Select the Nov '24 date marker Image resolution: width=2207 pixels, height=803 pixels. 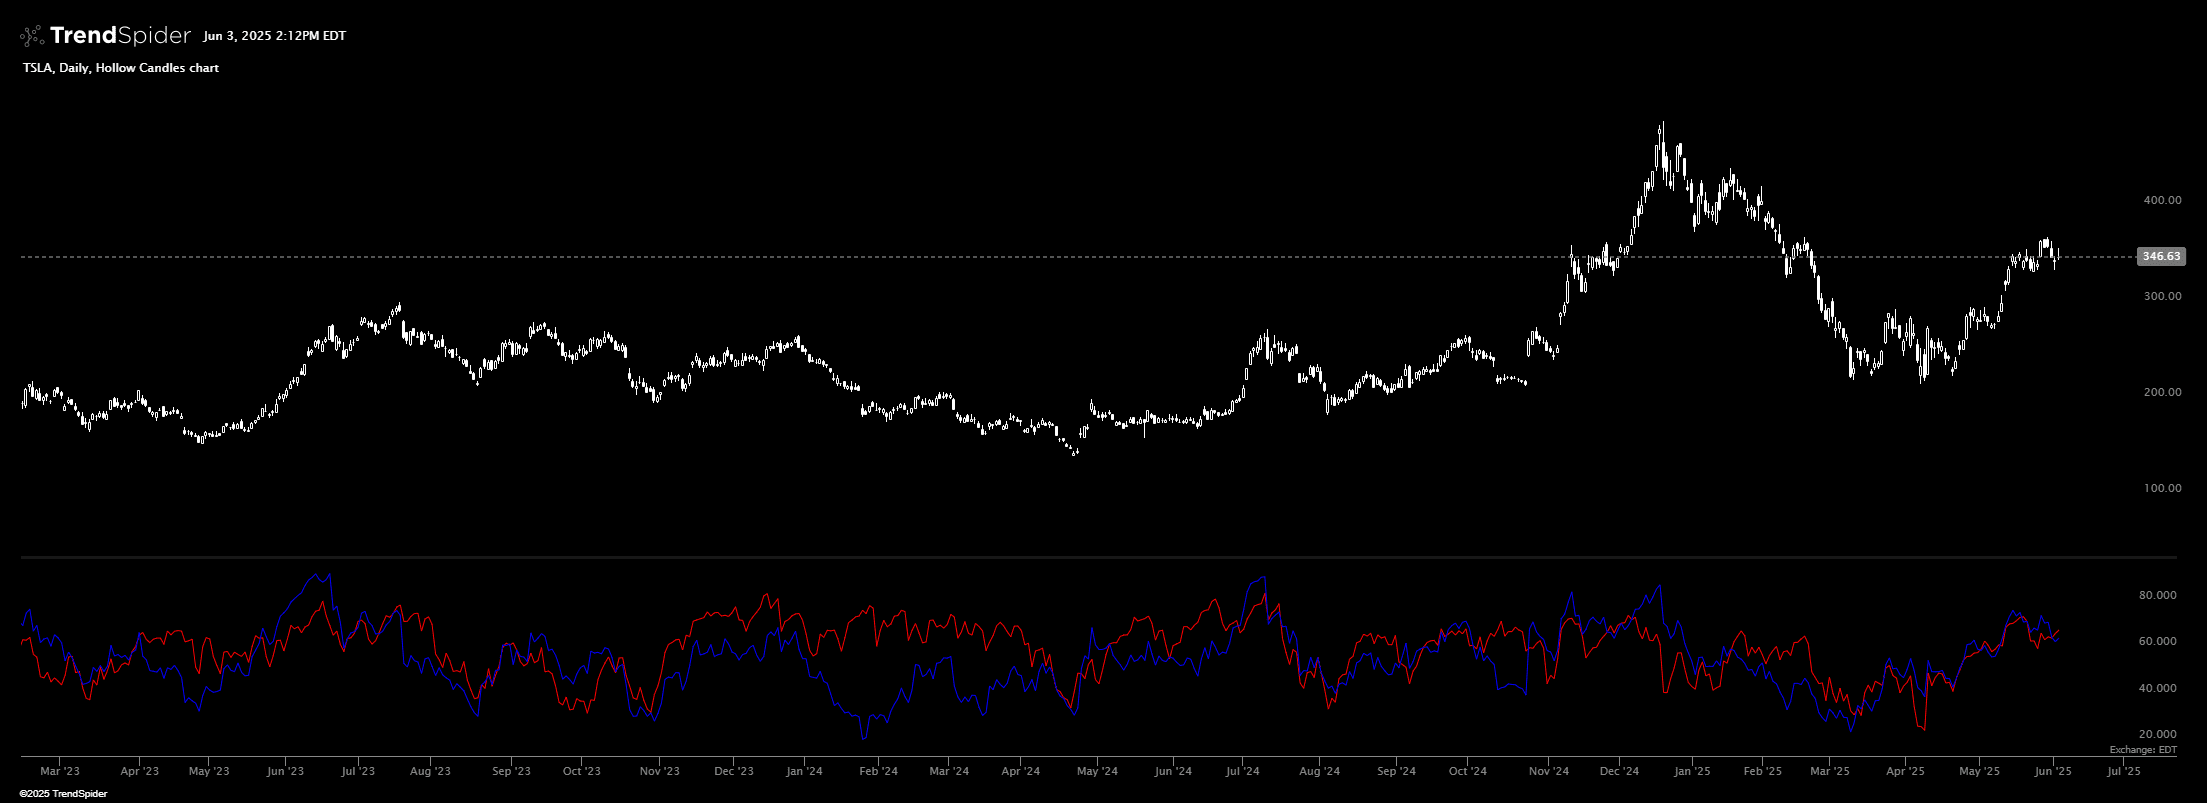[x=1548, y=771]
